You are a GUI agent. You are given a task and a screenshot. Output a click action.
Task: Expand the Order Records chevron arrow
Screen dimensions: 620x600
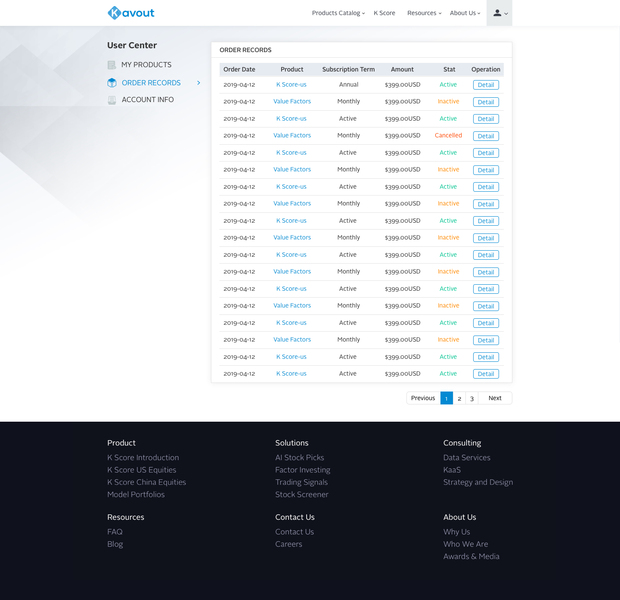tap(198, 83)
